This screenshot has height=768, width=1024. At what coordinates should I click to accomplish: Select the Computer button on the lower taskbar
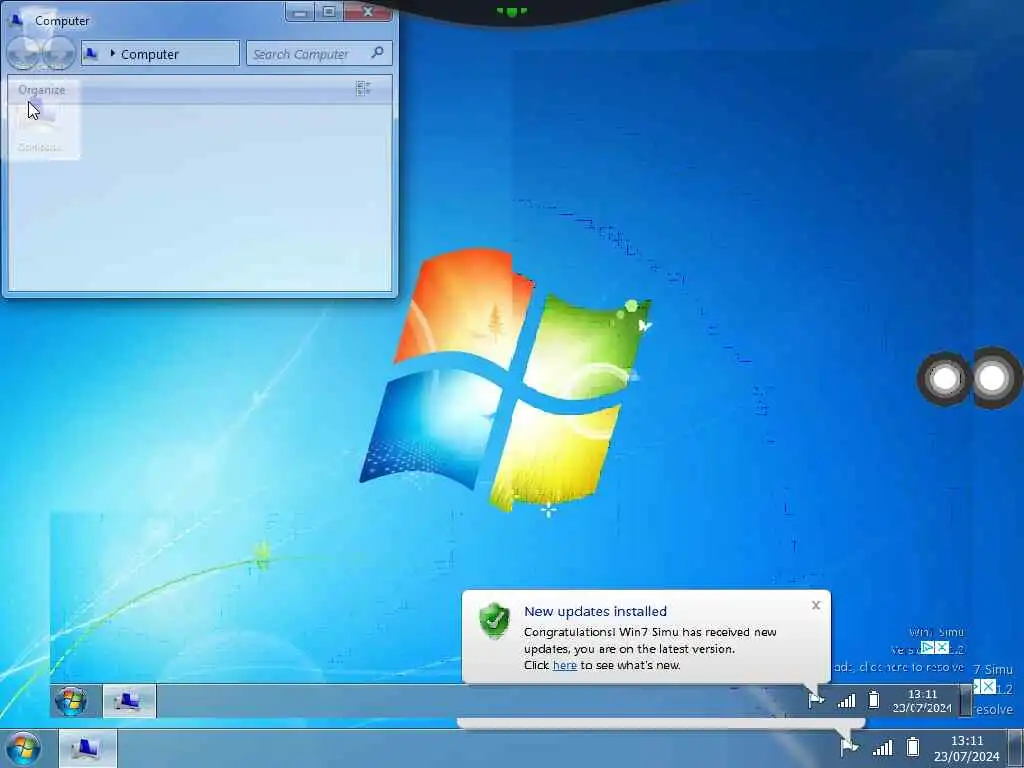click(x=88, y=748)
